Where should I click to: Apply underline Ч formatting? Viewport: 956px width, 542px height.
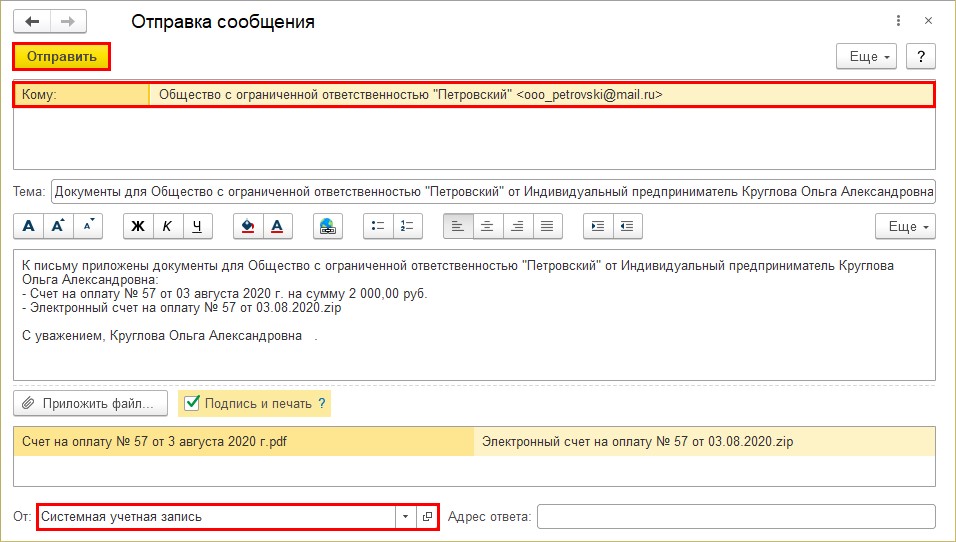point(197,226)
